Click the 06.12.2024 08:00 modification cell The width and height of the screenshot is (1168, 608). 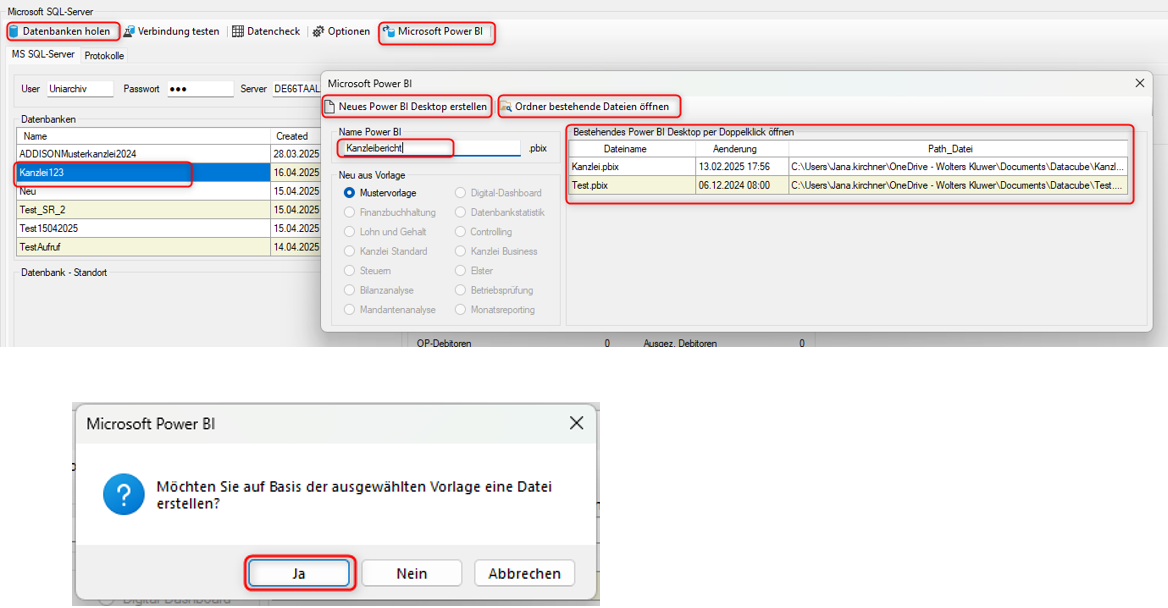(742, 186)
